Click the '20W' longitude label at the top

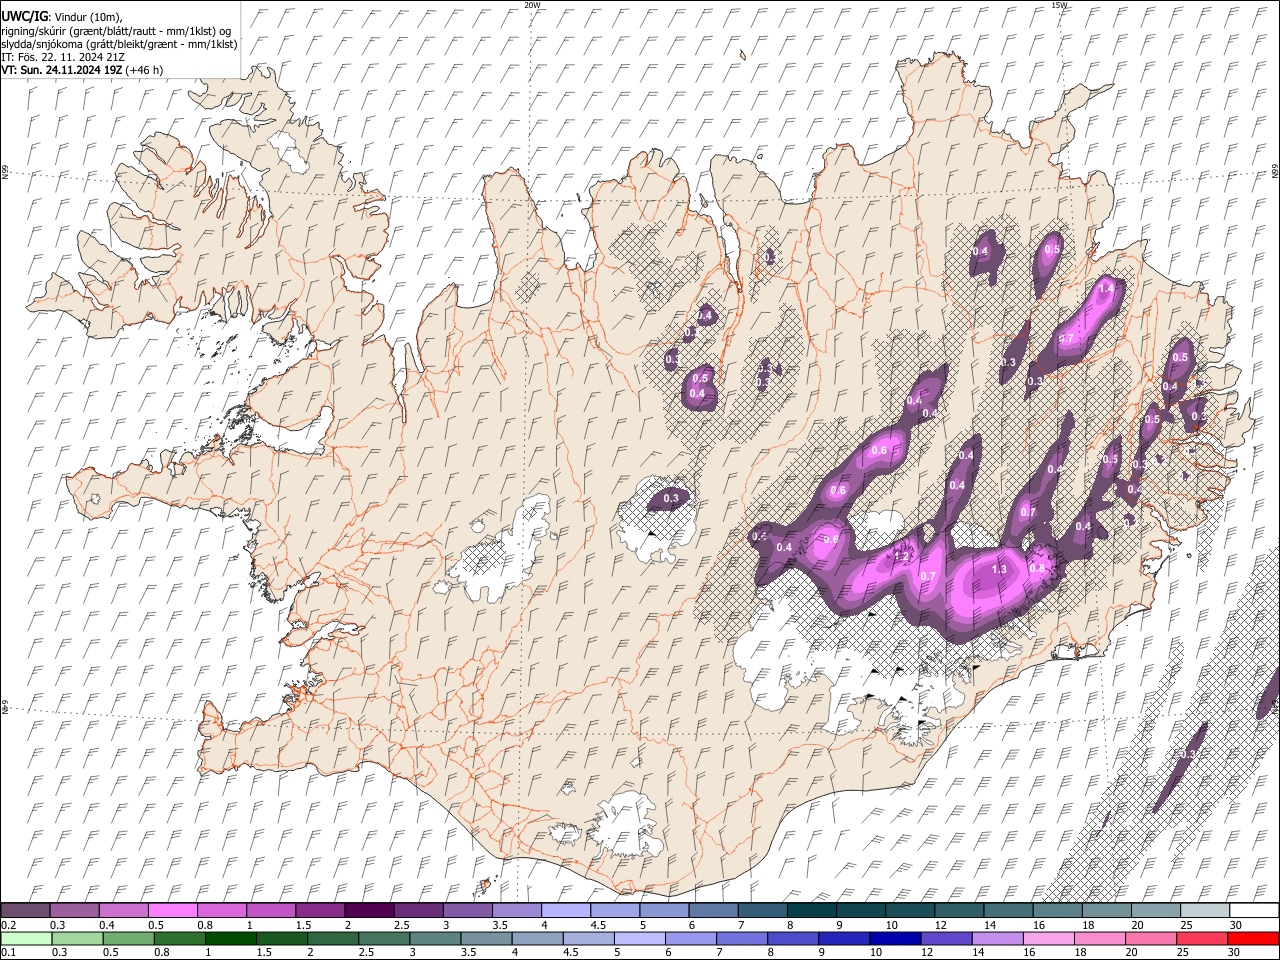pyautogui.click(x=532, y=5)
